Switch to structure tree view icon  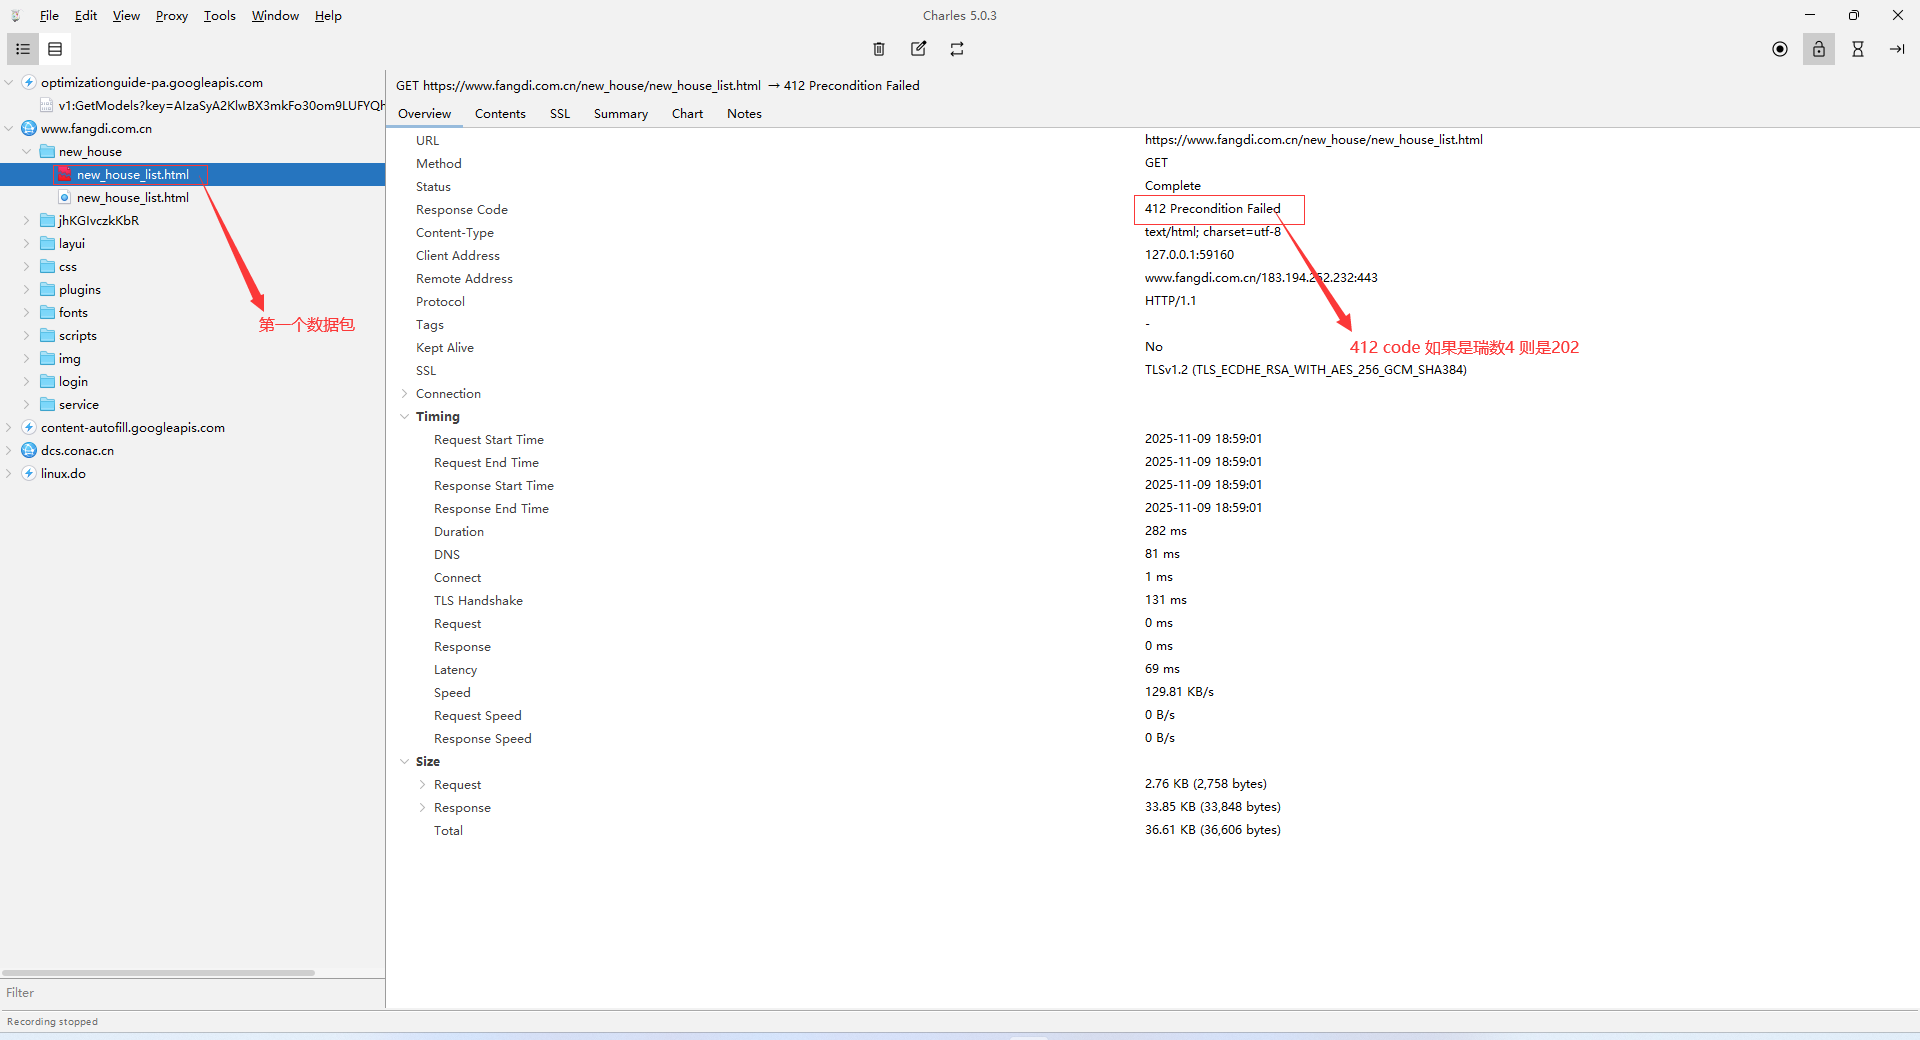[x=23, y=49]
